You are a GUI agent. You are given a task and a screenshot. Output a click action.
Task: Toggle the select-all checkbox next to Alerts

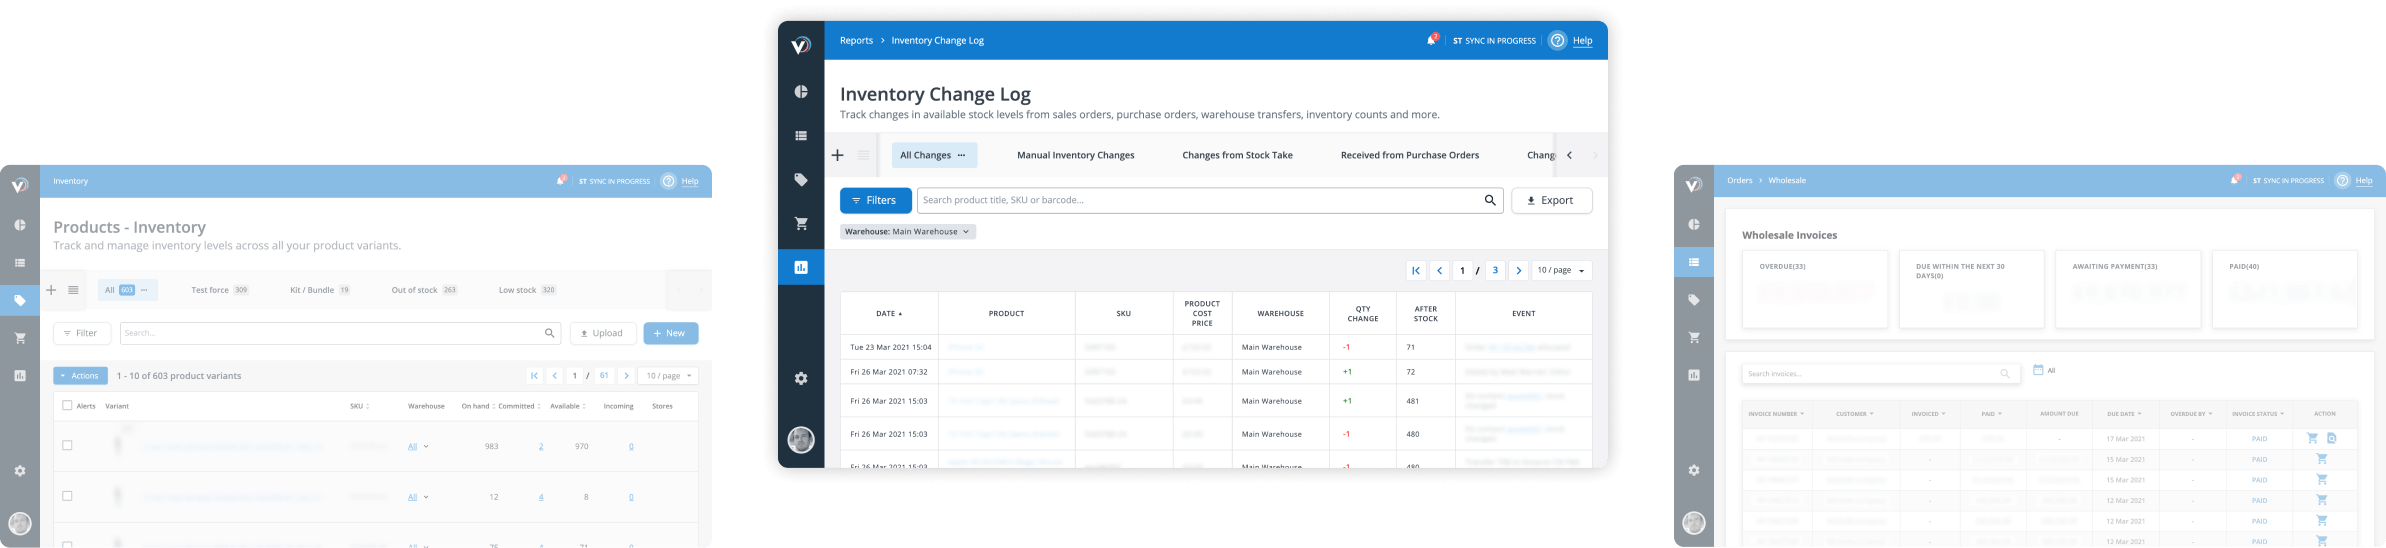(67, 406)
